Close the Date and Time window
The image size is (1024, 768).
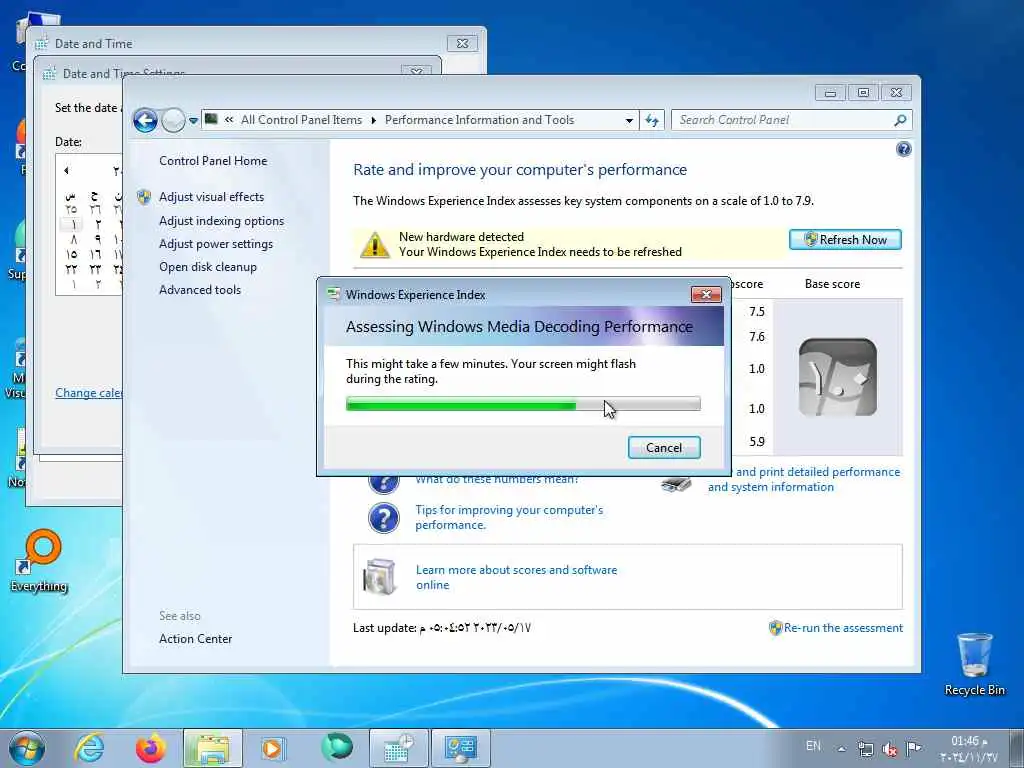[462, 44]
